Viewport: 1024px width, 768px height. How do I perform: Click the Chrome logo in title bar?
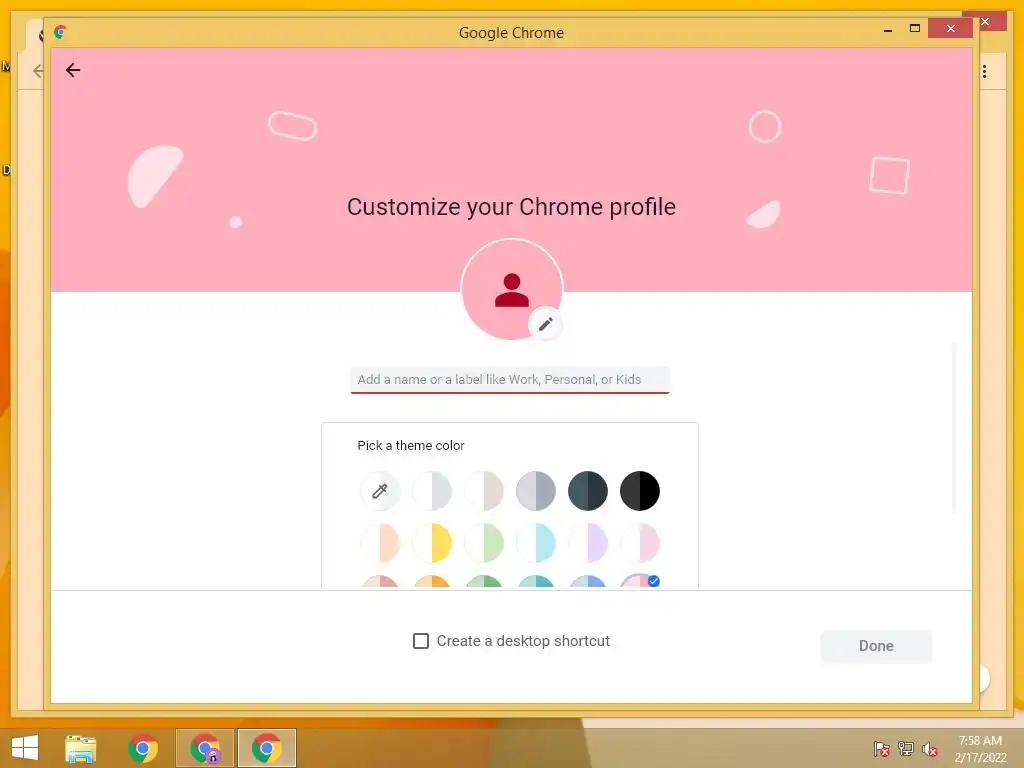[60, 32]
